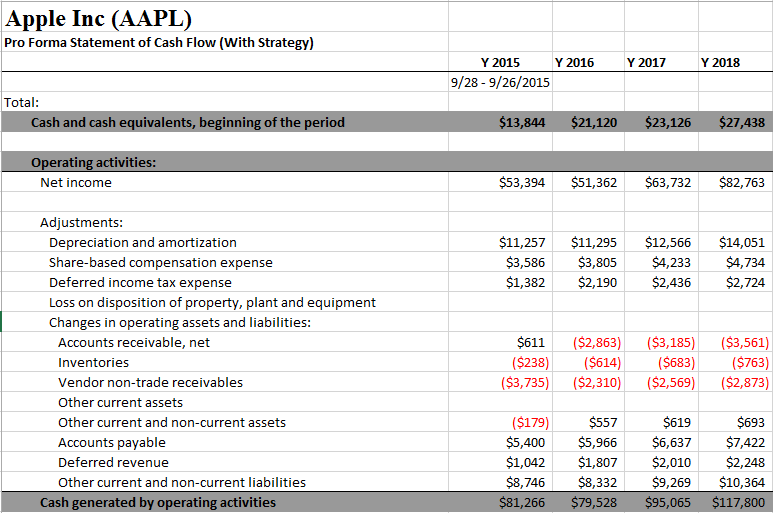Viewport: 773px width, 513px height.
Task: Select the Net income row label
Action: 76,183
